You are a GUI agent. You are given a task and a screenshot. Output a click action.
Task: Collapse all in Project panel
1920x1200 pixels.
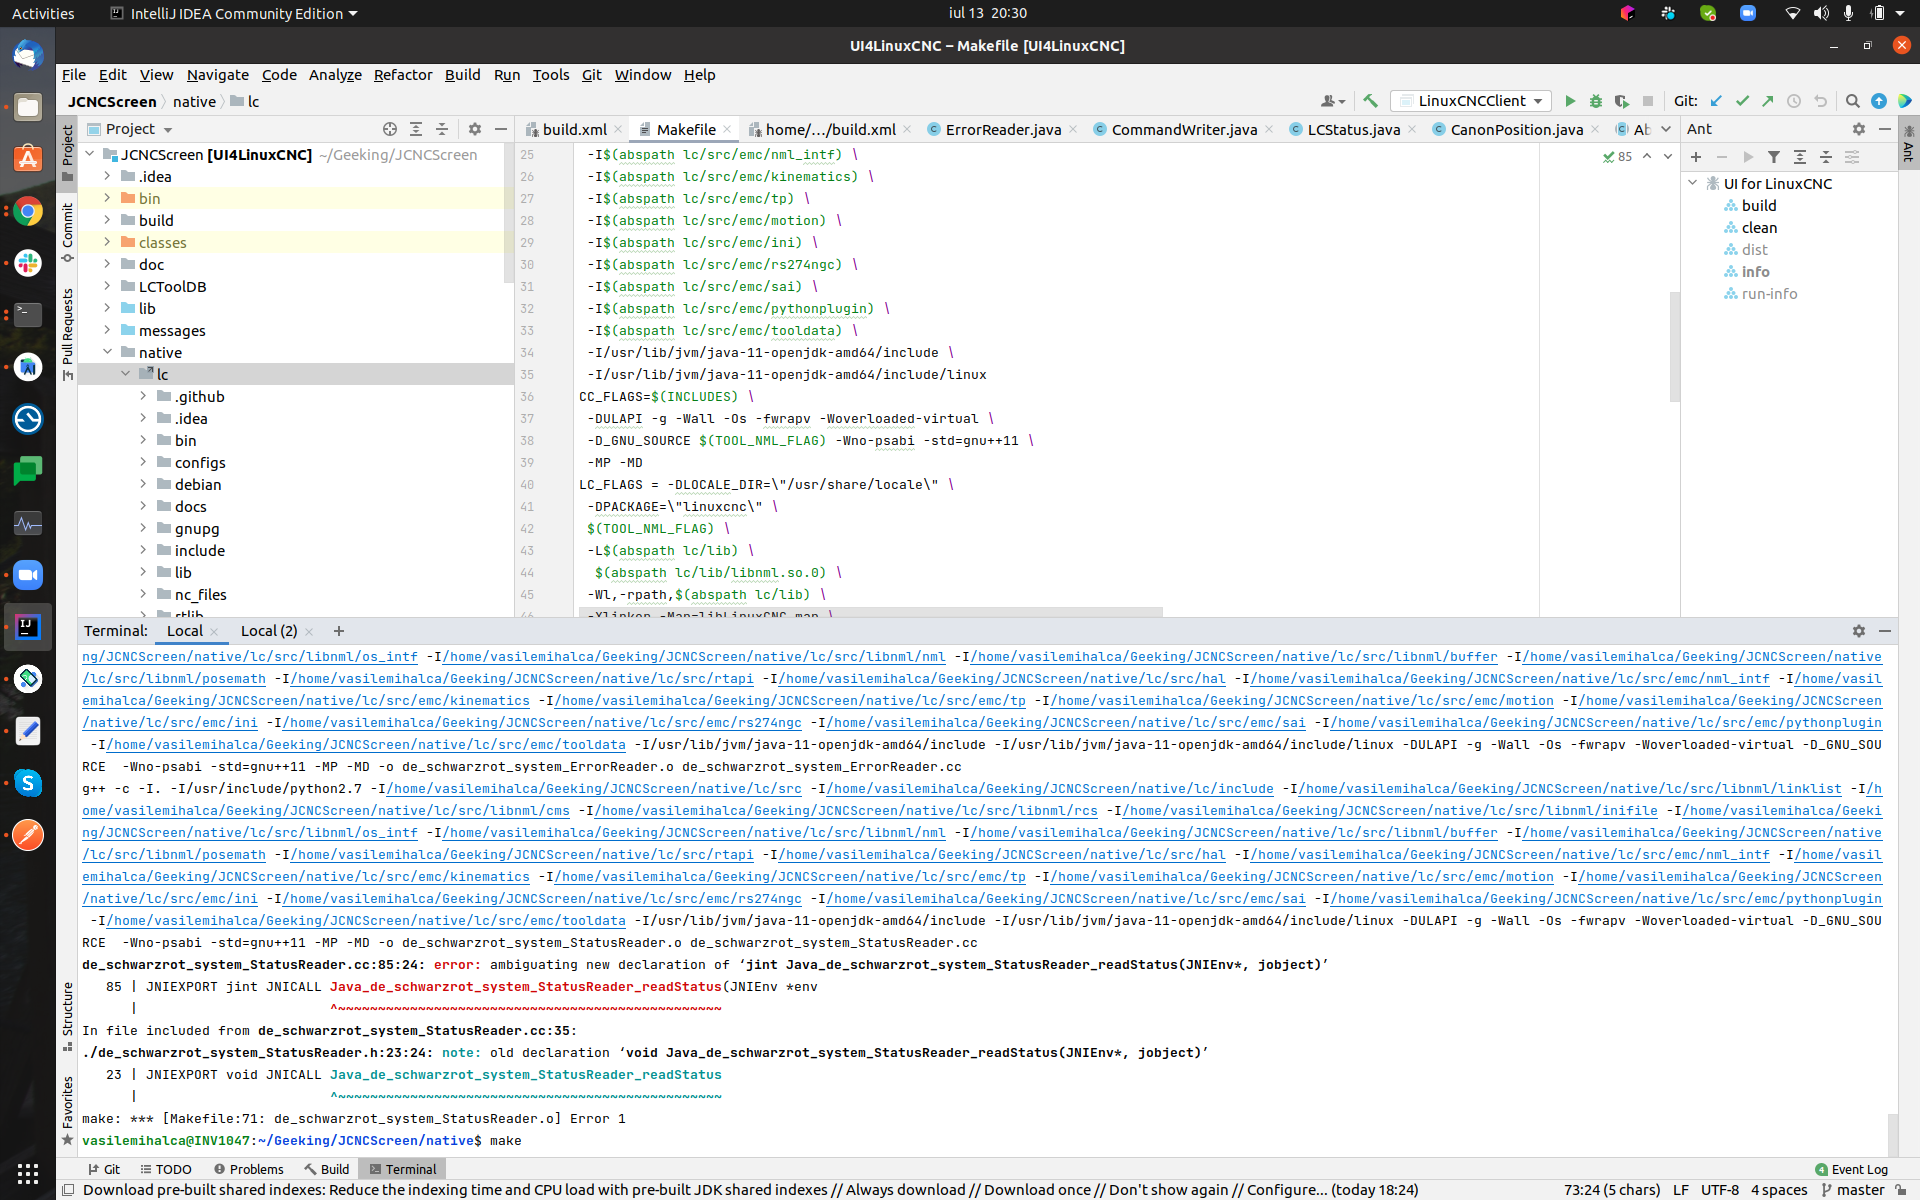point(442,129)
